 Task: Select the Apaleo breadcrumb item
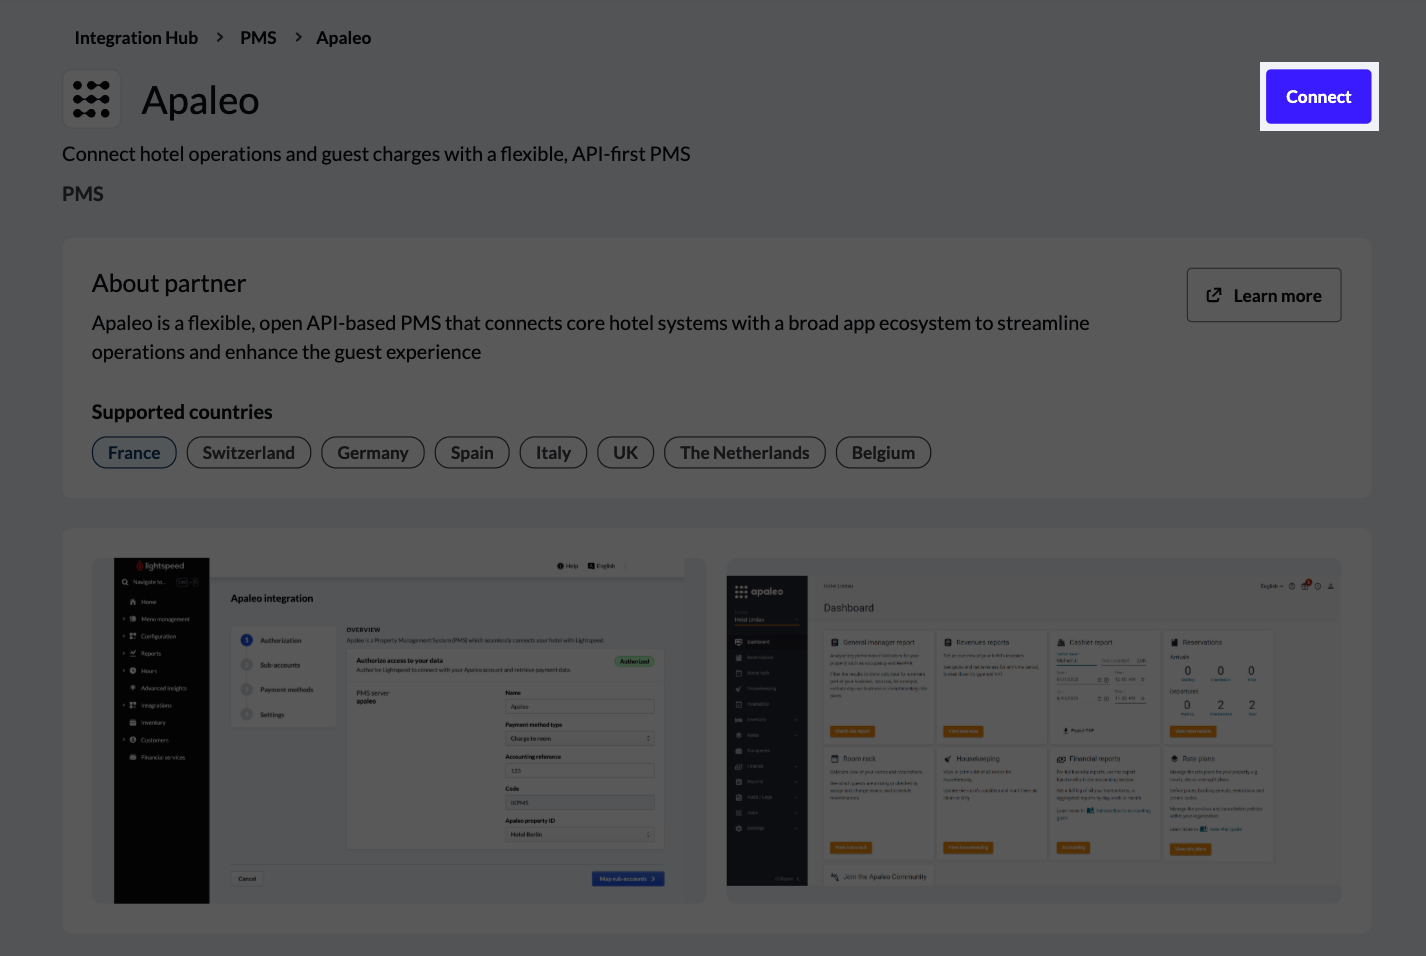coord(344,38)
